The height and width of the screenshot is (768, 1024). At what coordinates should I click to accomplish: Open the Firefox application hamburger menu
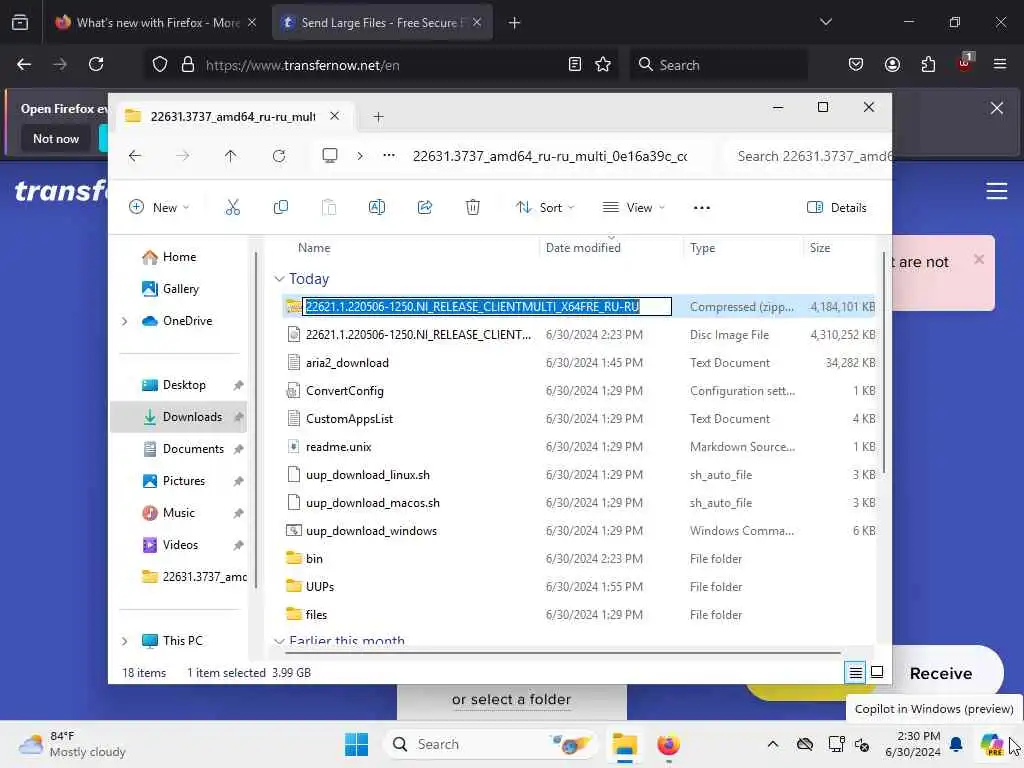pyautogui.click(x=999, y=64)
